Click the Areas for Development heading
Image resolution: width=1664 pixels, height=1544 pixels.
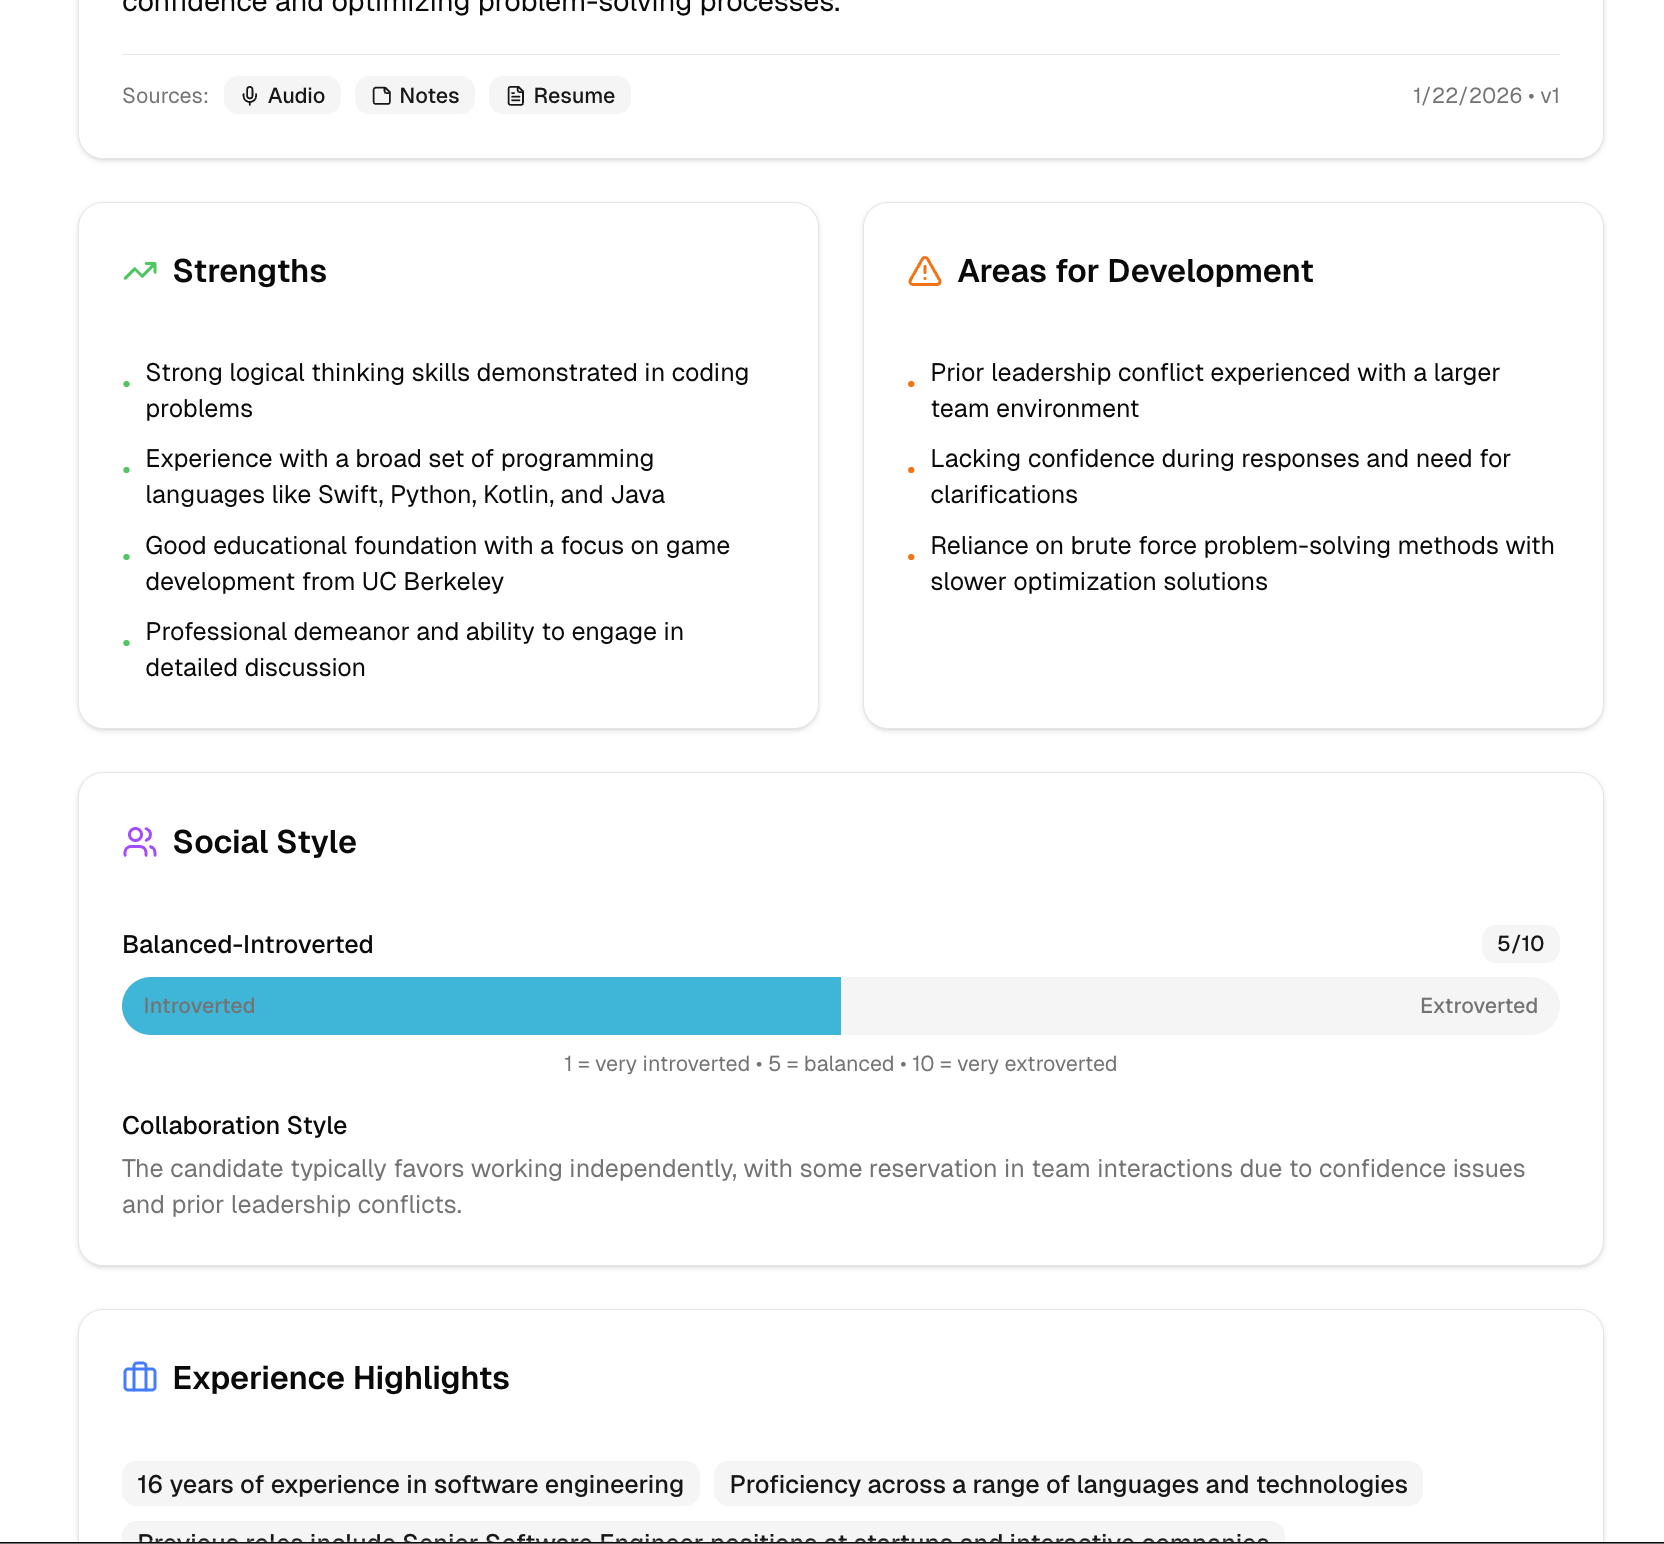(1135, 271)
